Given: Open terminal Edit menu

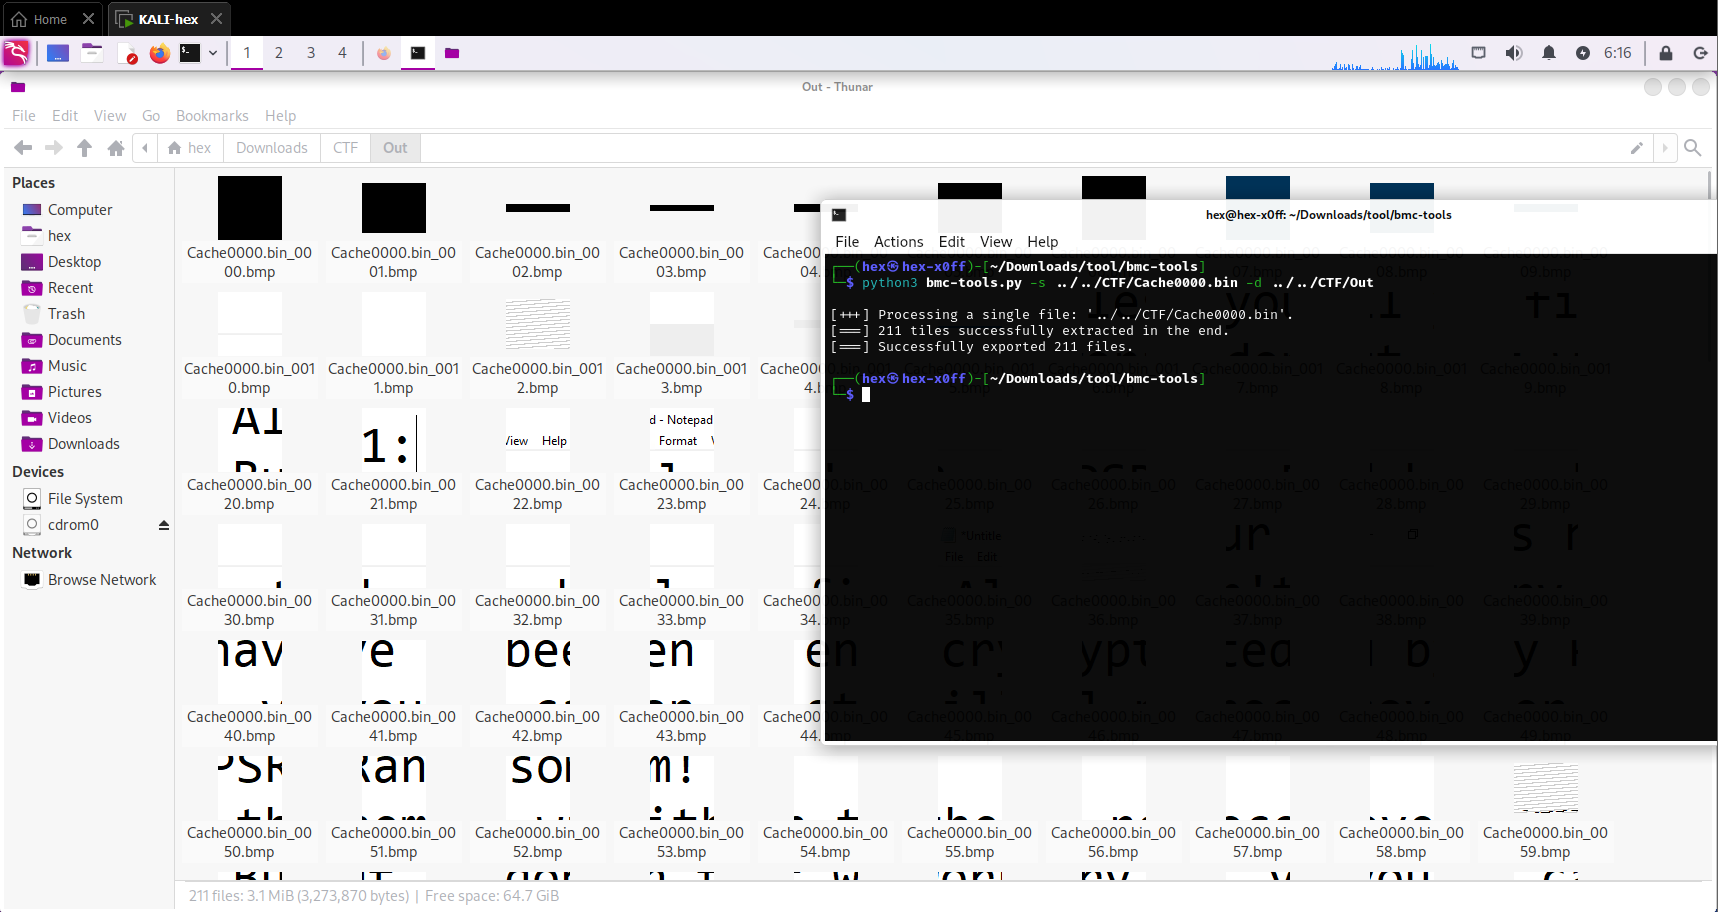Looking at the screenshot, I should point(951,242).
